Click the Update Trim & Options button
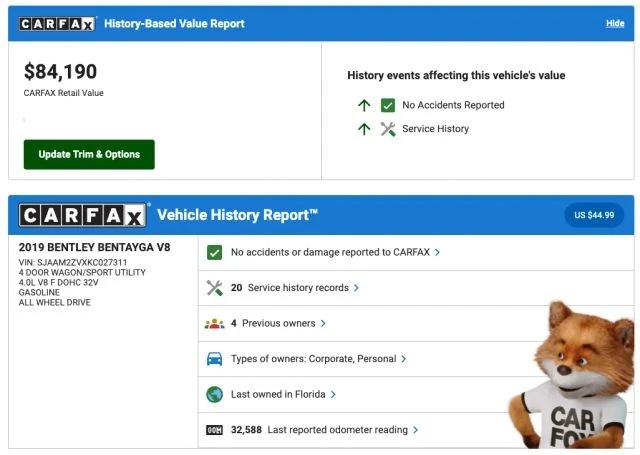This screenshot has width=640, height=455. [89, 154]
